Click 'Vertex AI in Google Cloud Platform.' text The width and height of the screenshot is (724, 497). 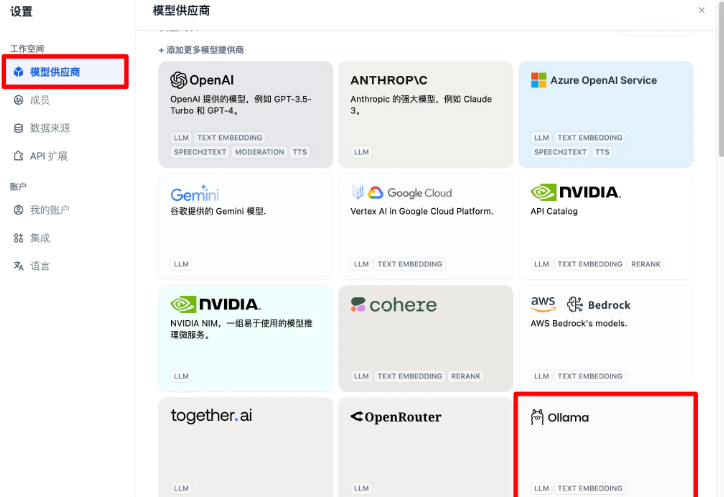coord(422,211)
